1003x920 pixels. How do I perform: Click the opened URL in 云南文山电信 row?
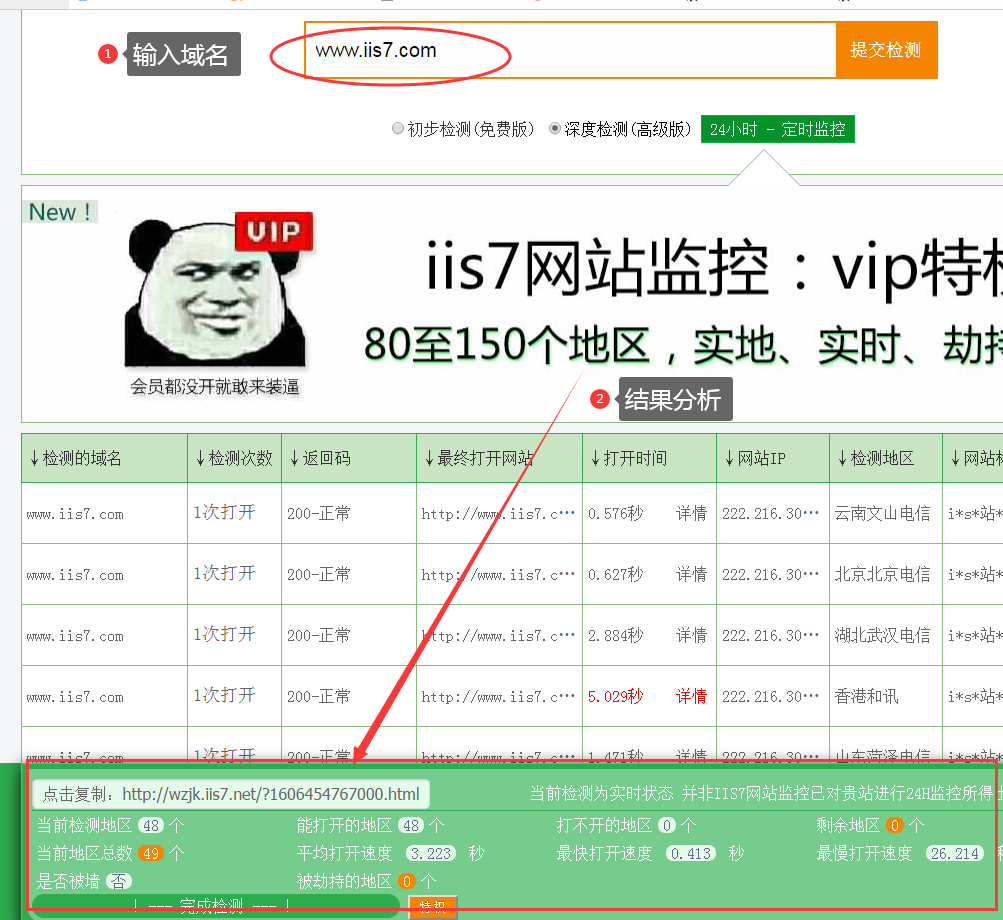coord(498,514)
